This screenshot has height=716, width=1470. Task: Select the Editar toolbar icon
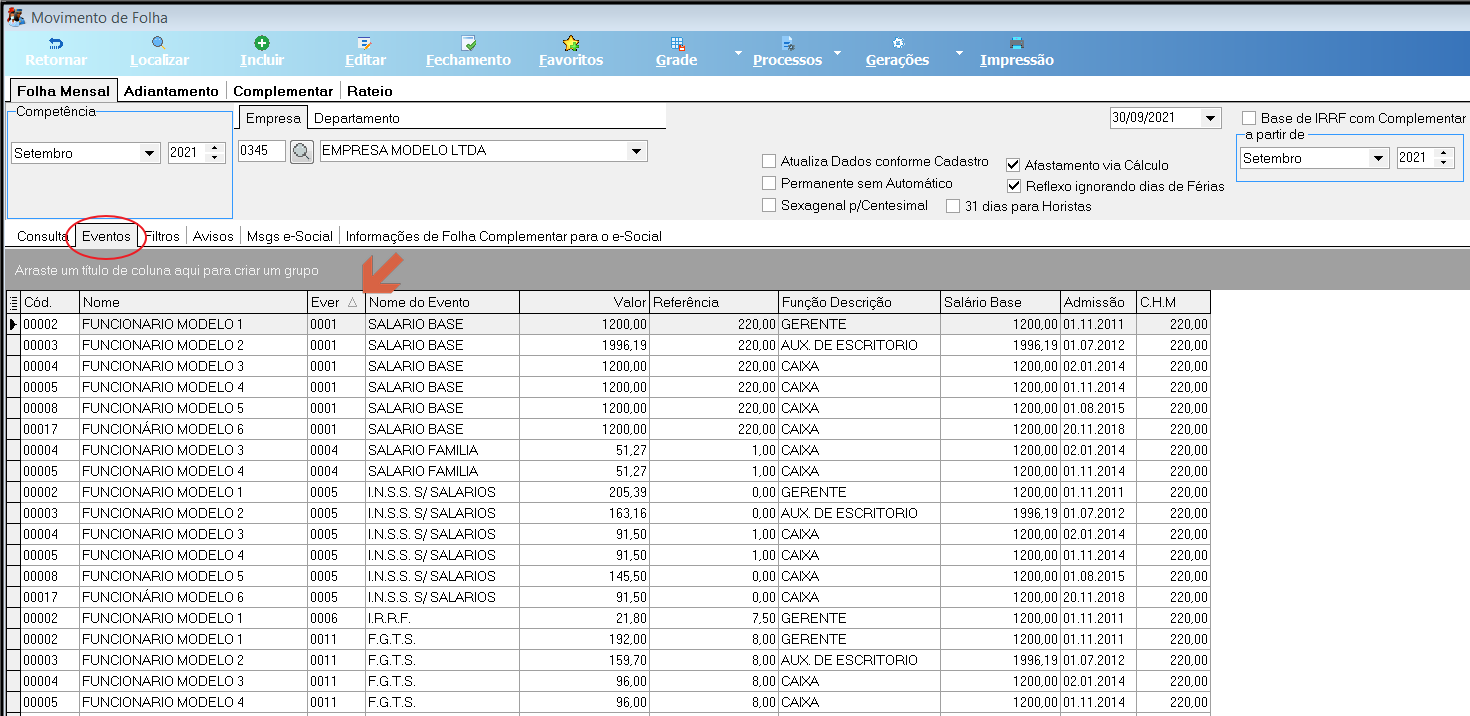click(365, 43)
